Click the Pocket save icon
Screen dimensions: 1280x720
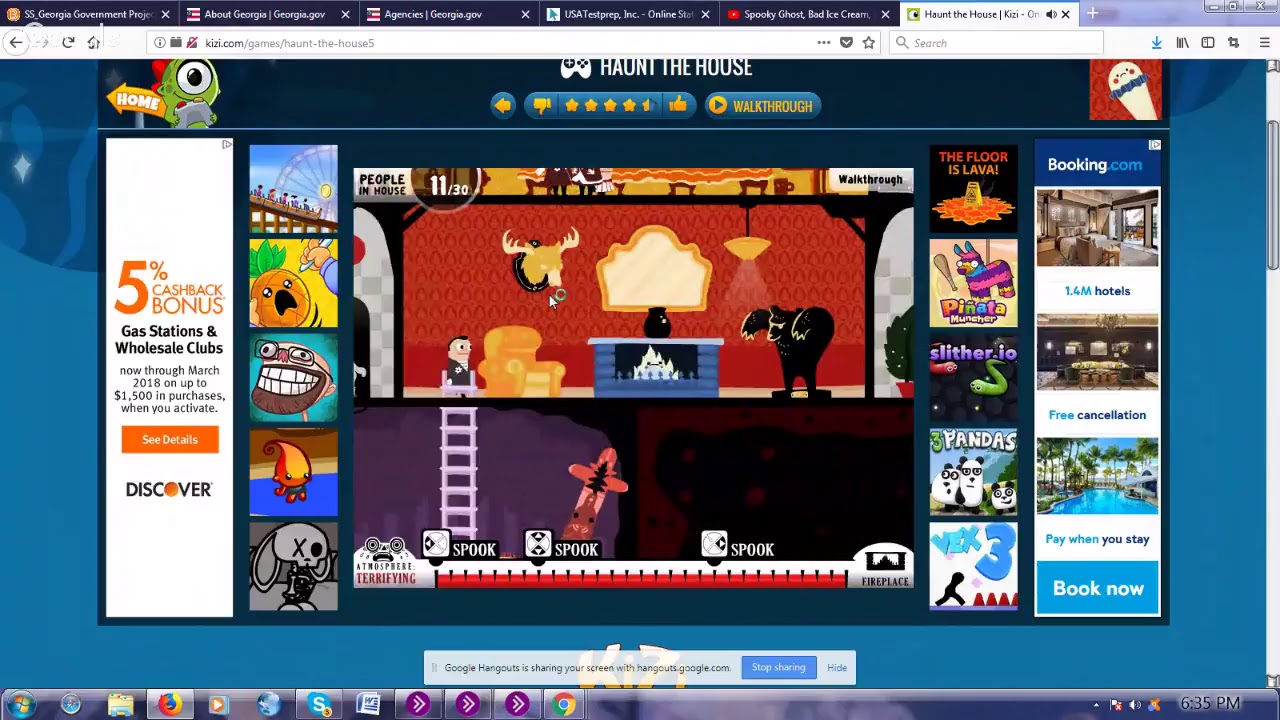tap(846, 42)
